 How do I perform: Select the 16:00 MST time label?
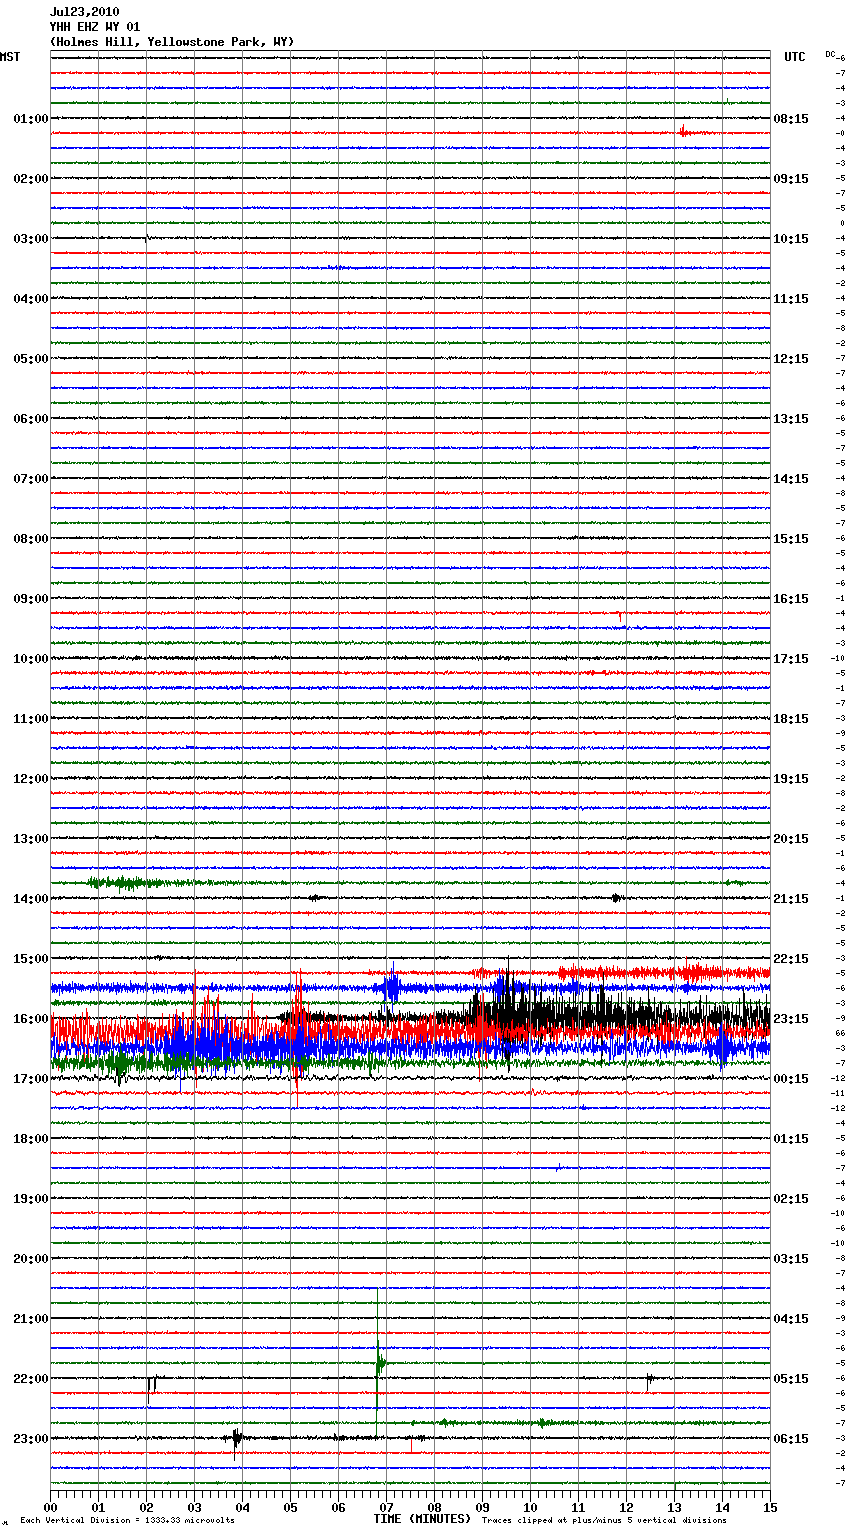point(31,1019)
